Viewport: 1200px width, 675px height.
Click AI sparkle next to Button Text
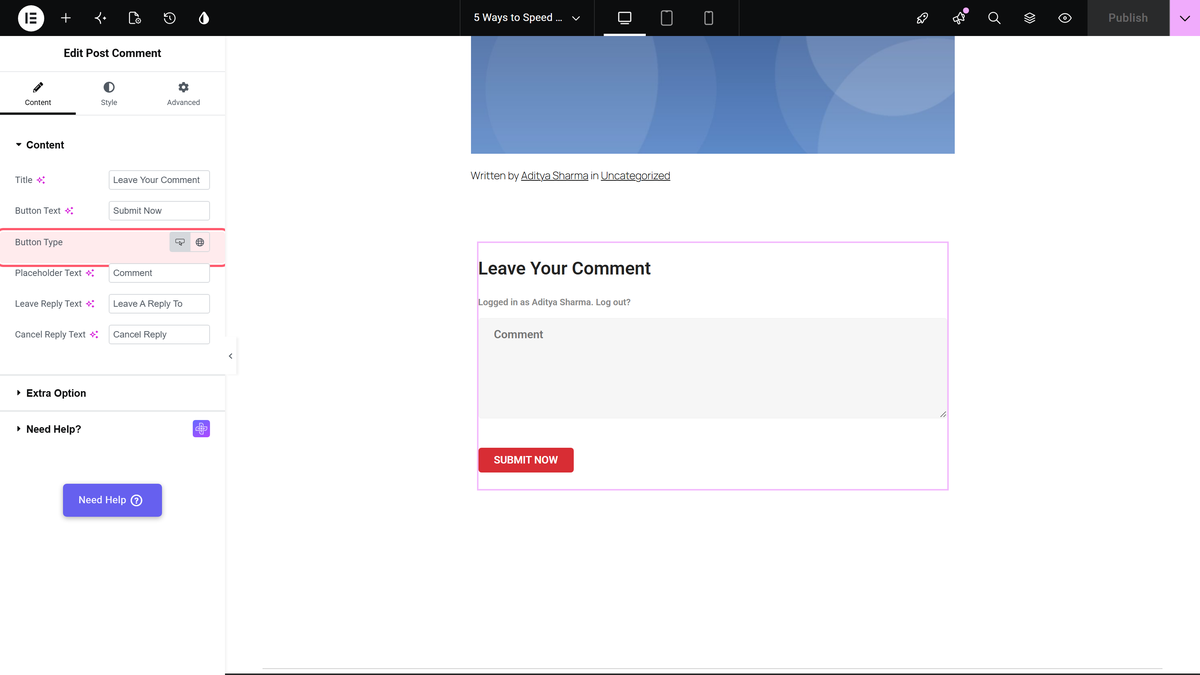(x=69, y=211)
